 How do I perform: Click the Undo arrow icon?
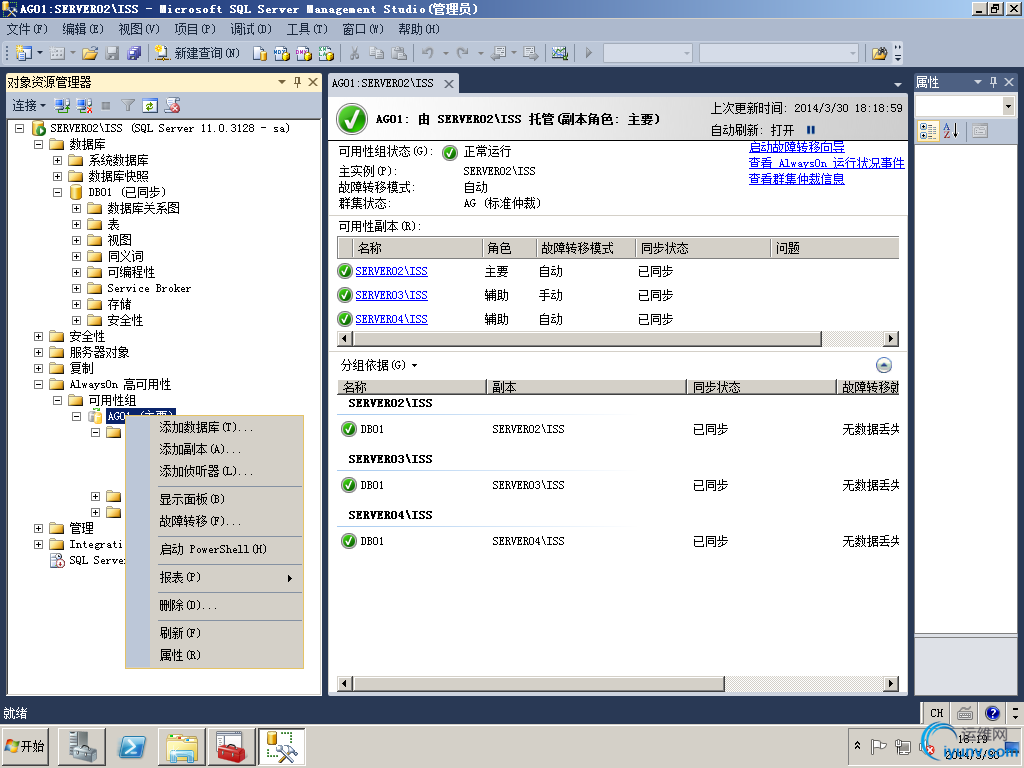coord(428,54)
